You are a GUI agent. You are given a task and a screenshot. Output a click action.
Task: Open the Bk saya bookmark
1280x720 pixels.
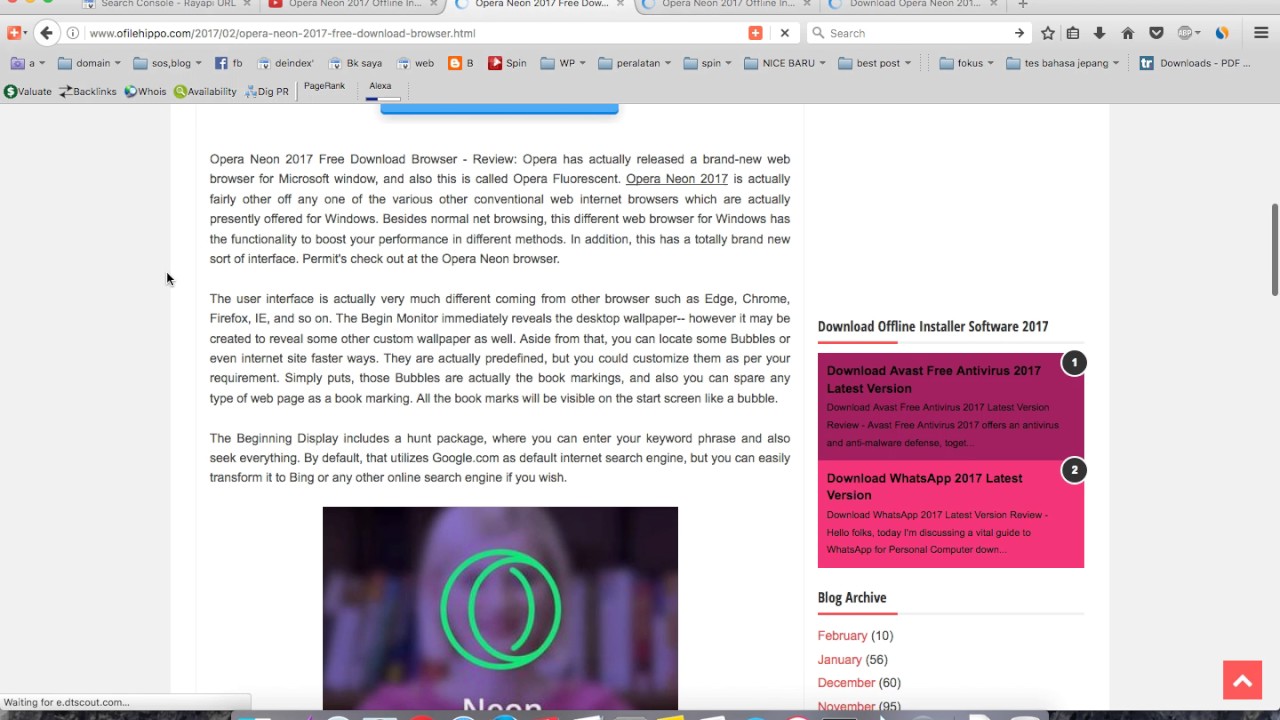(355, 63)
